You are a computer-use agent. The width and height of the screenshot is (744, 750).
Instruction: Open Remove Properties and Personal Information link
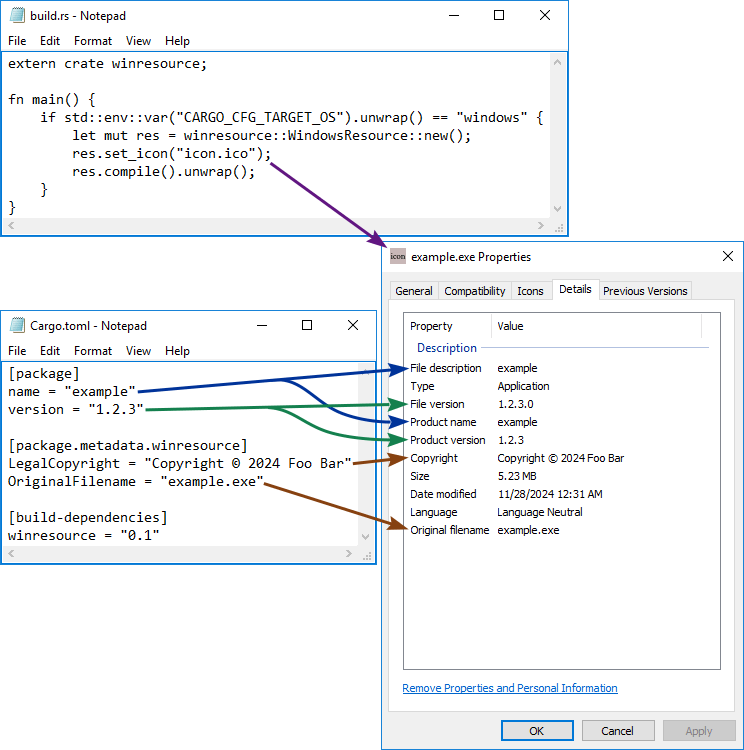(x=510, y=688)
